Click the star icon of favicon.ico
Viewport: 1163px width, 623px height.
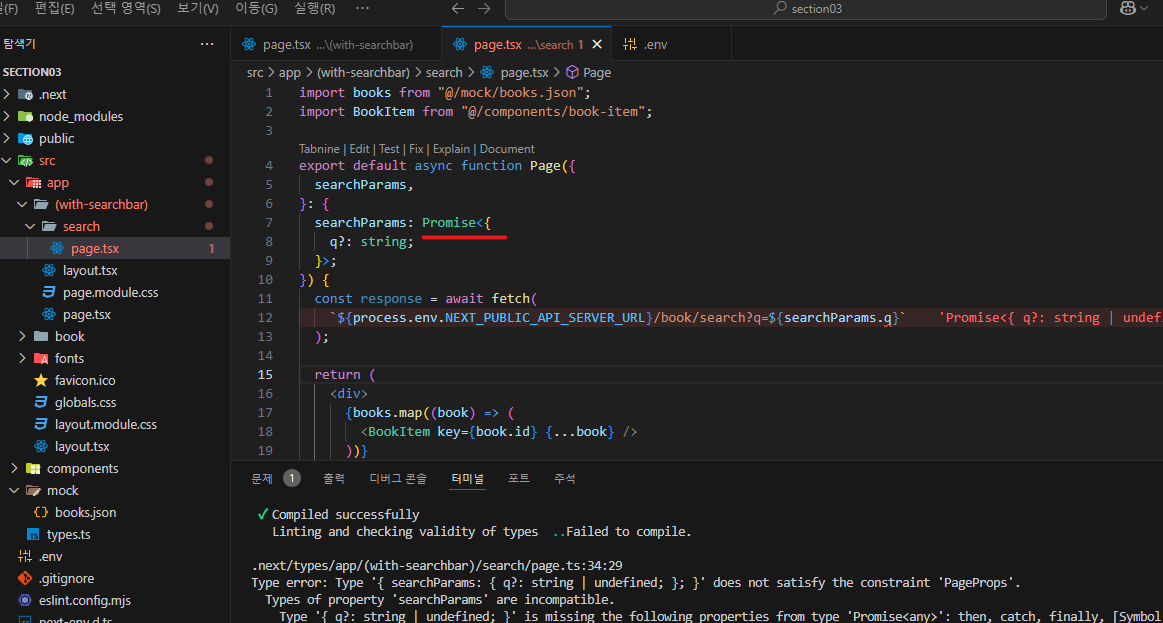click(x=42, y=380)
